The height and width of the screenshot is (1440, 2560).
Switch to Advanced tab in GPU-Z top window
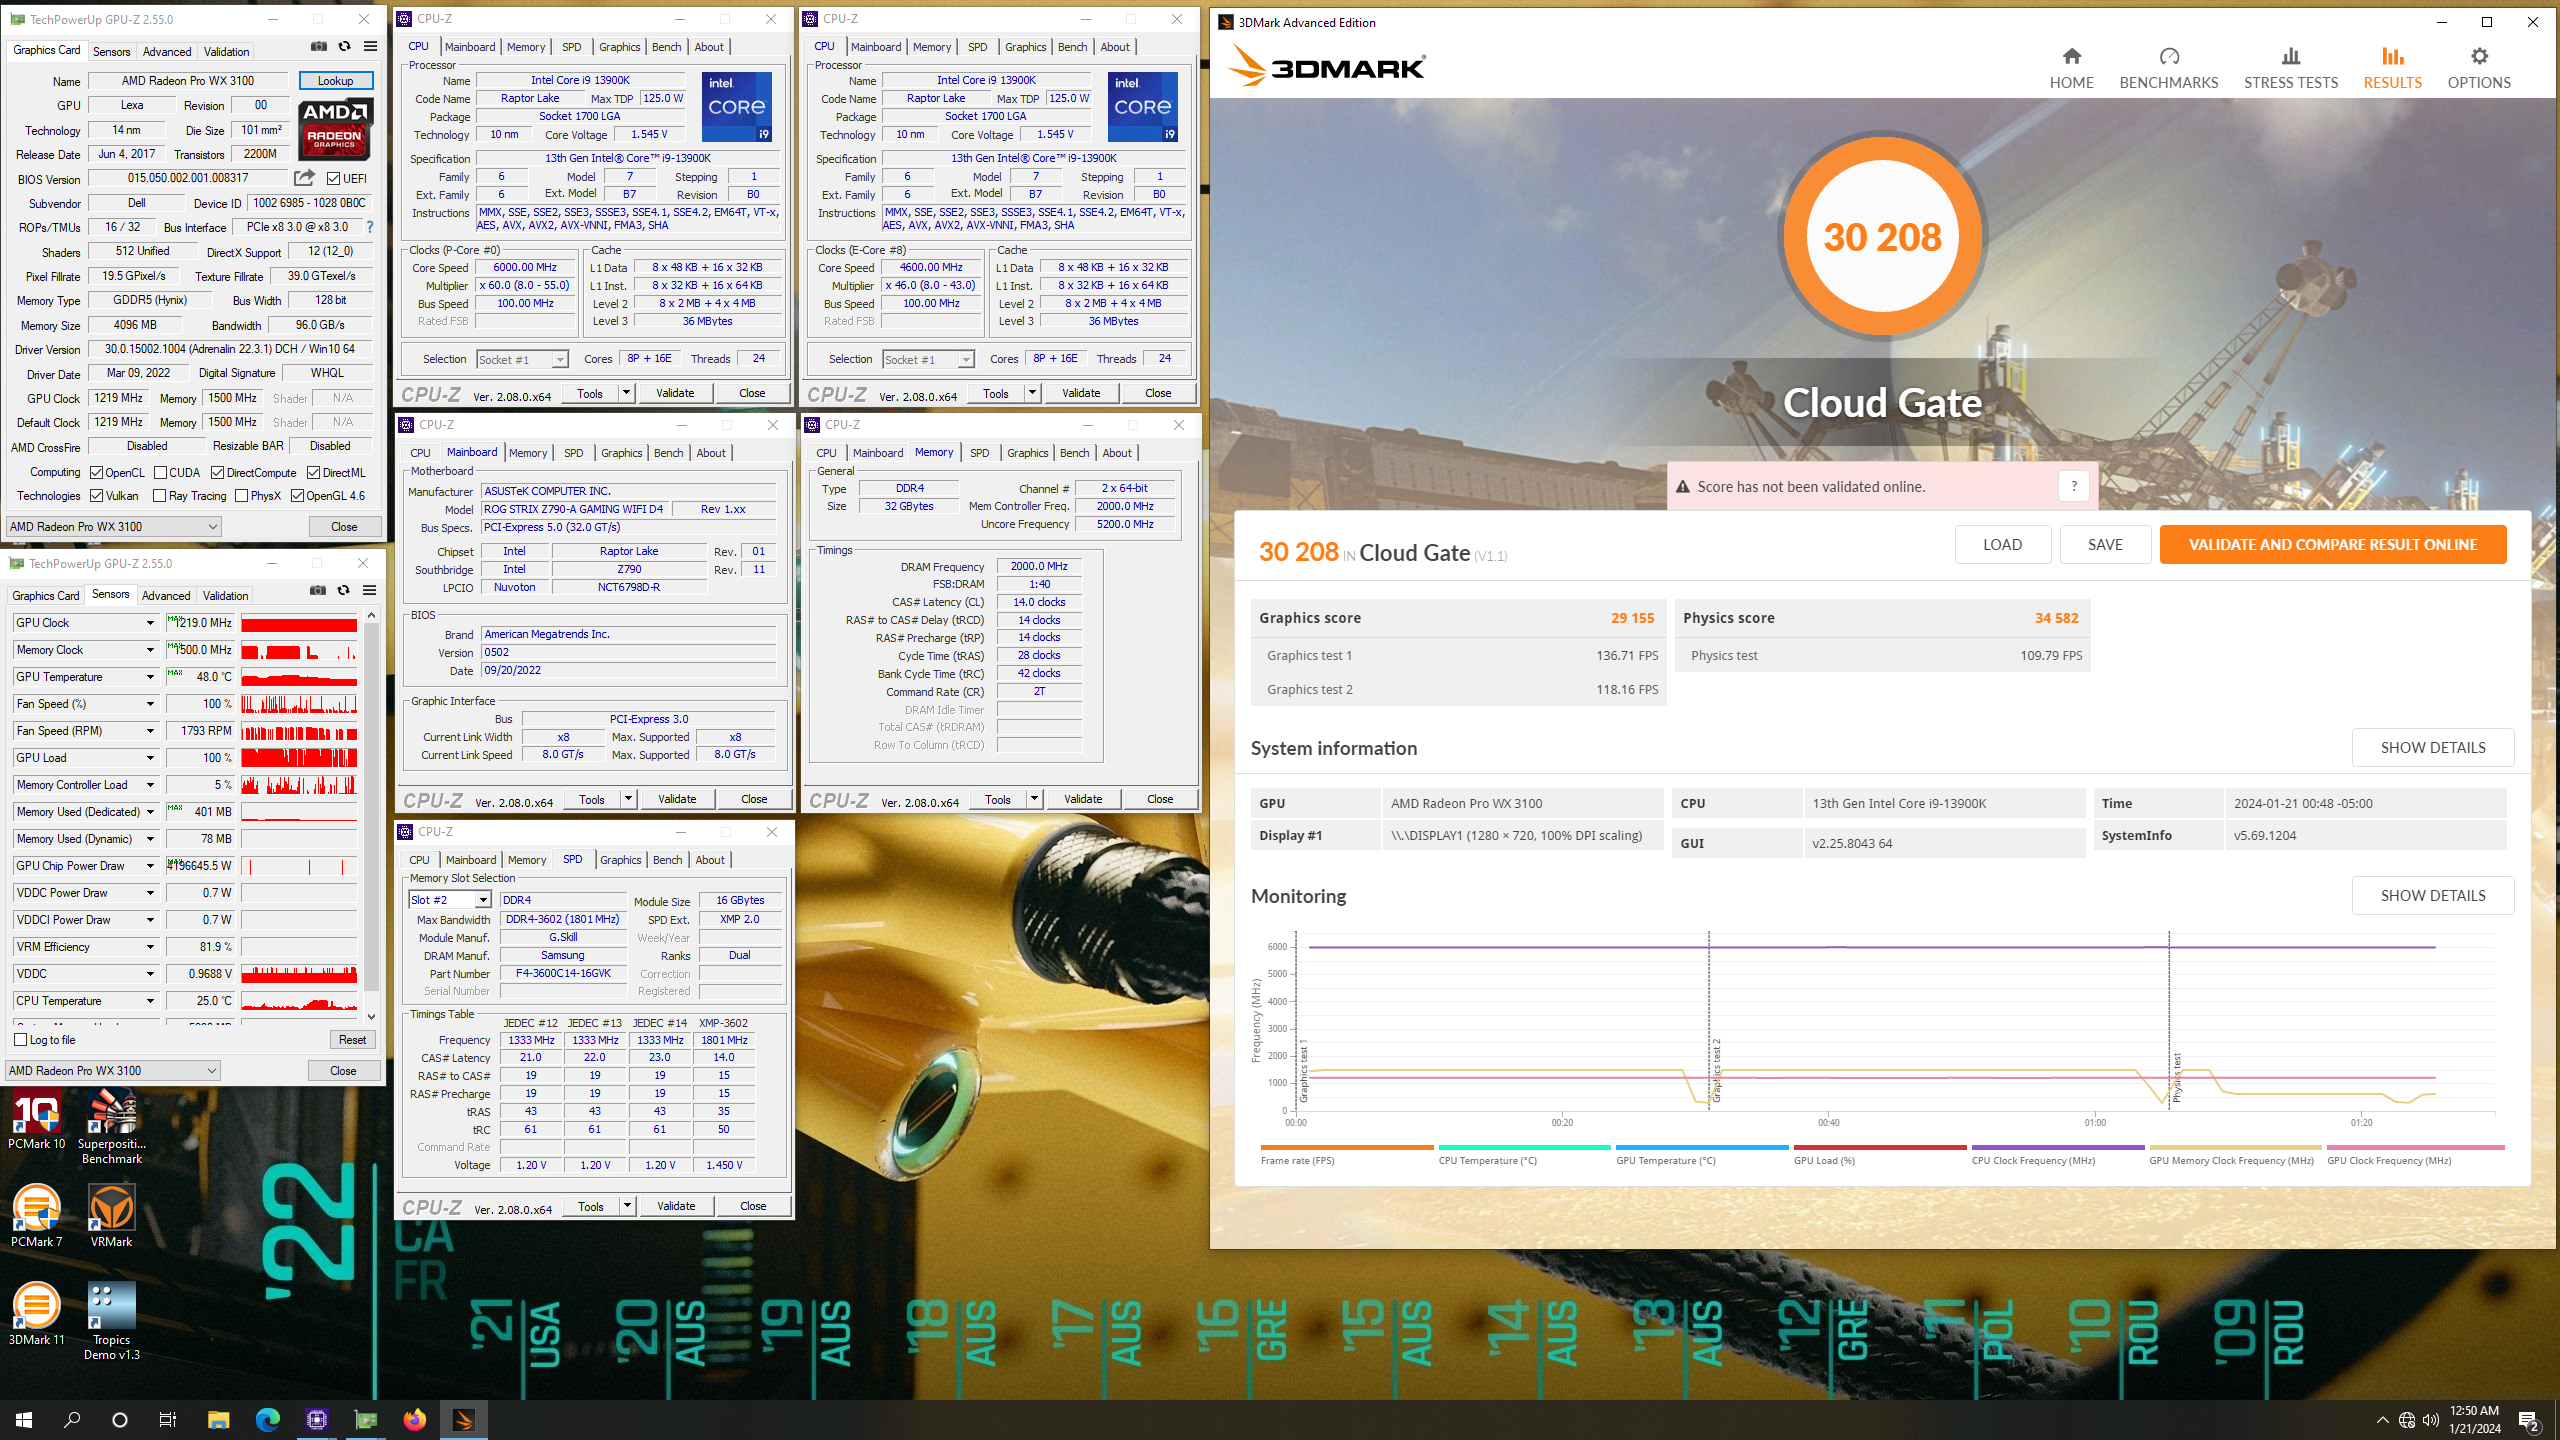[x=167, y=52]
